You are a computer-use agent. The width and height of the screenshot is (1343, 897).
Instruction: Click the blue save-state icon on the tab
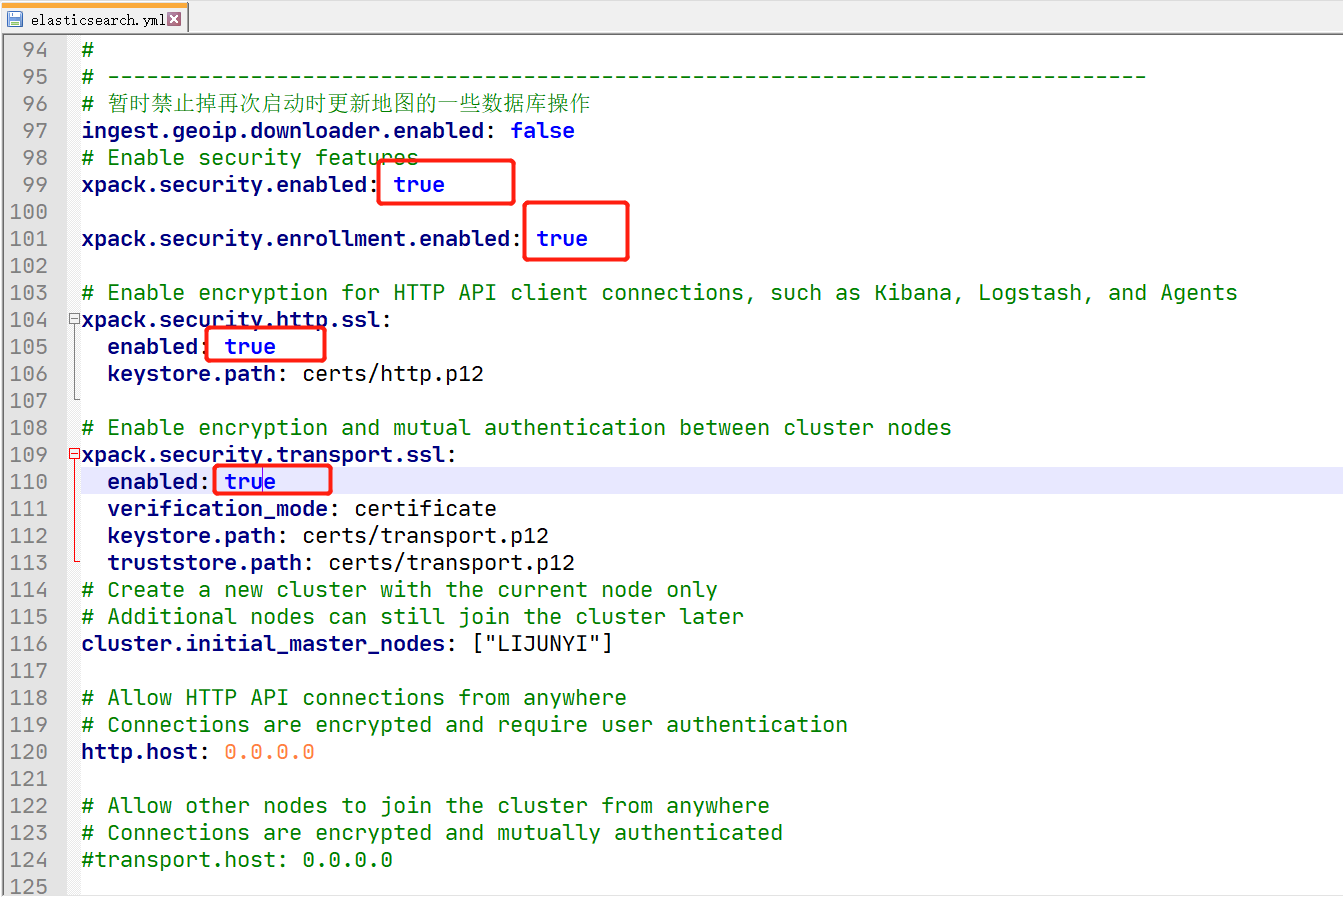tap(15, 19)
